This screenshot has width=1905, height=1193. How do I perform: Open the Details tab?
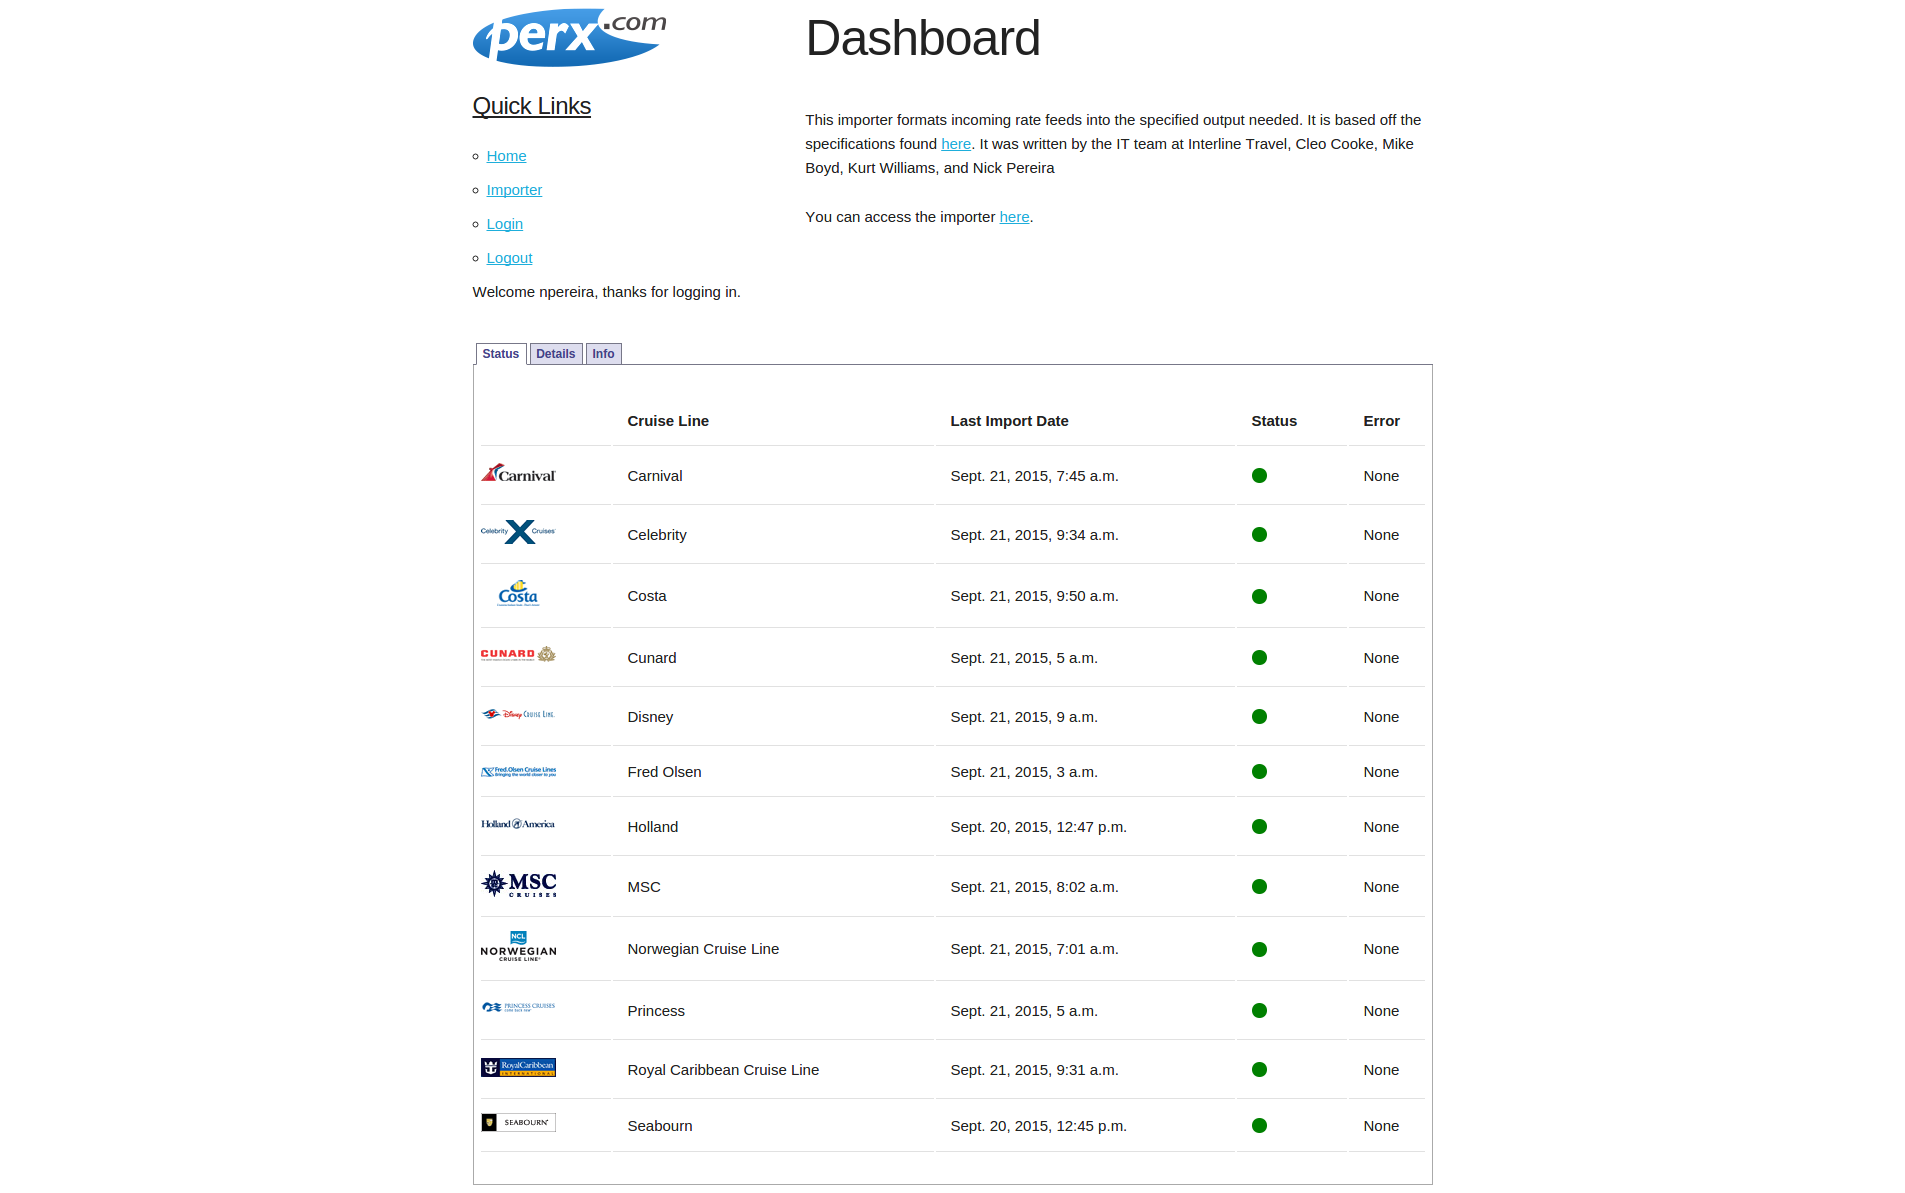pos(556,354)
